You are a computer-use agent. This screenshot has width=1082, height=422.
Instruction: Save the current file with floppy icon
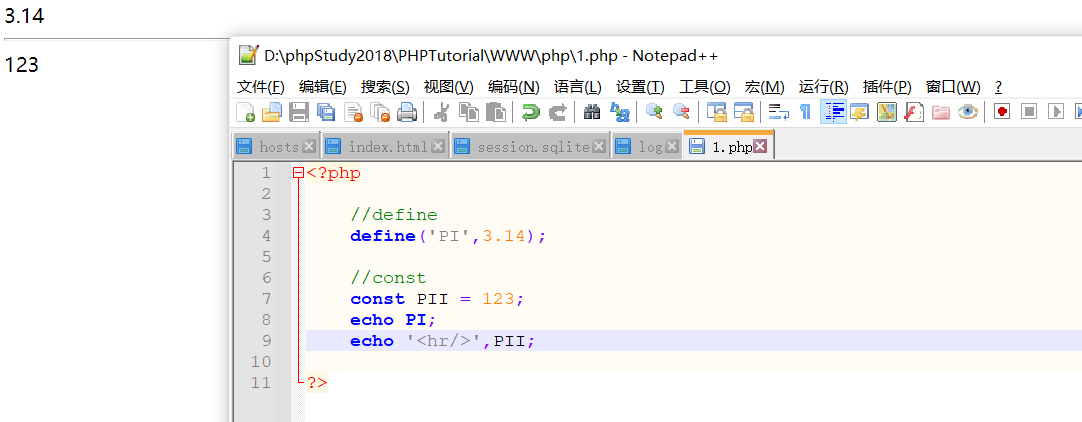[x=299, y=112]
